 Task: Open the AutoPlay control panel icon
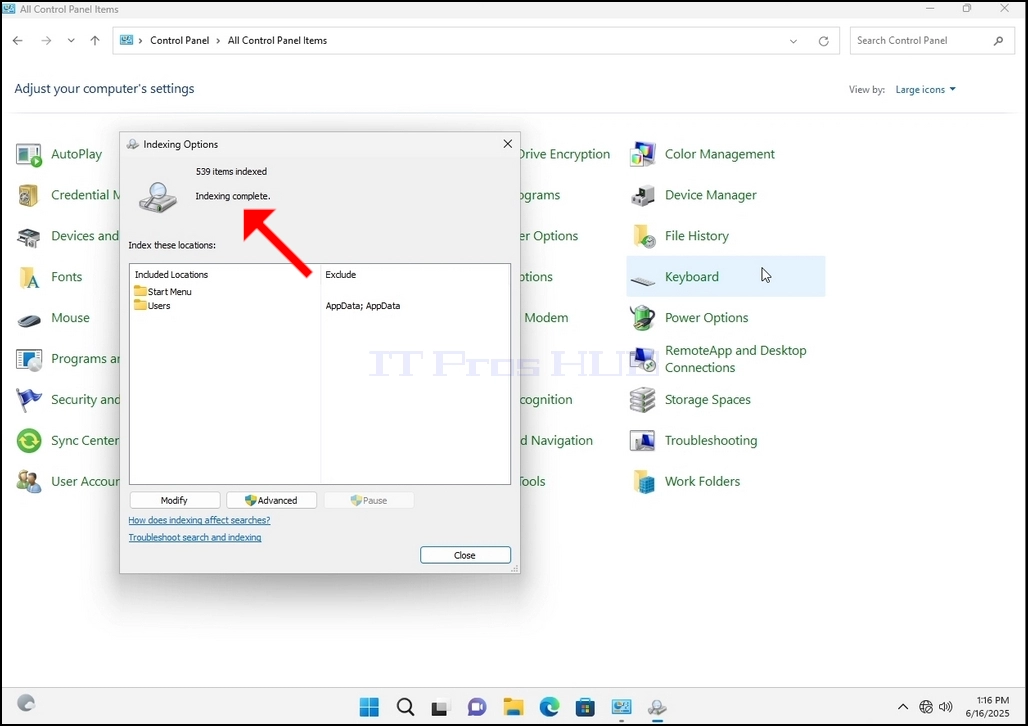tap(29, 155)
